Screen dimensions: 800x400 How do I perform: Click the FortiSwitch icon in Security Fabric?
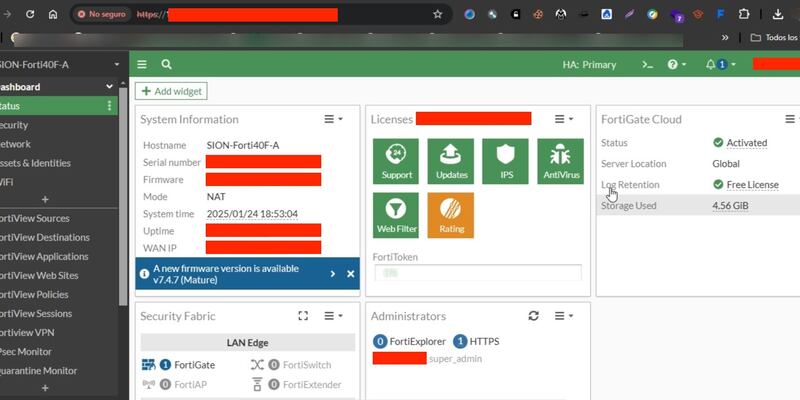pos(257,365)
